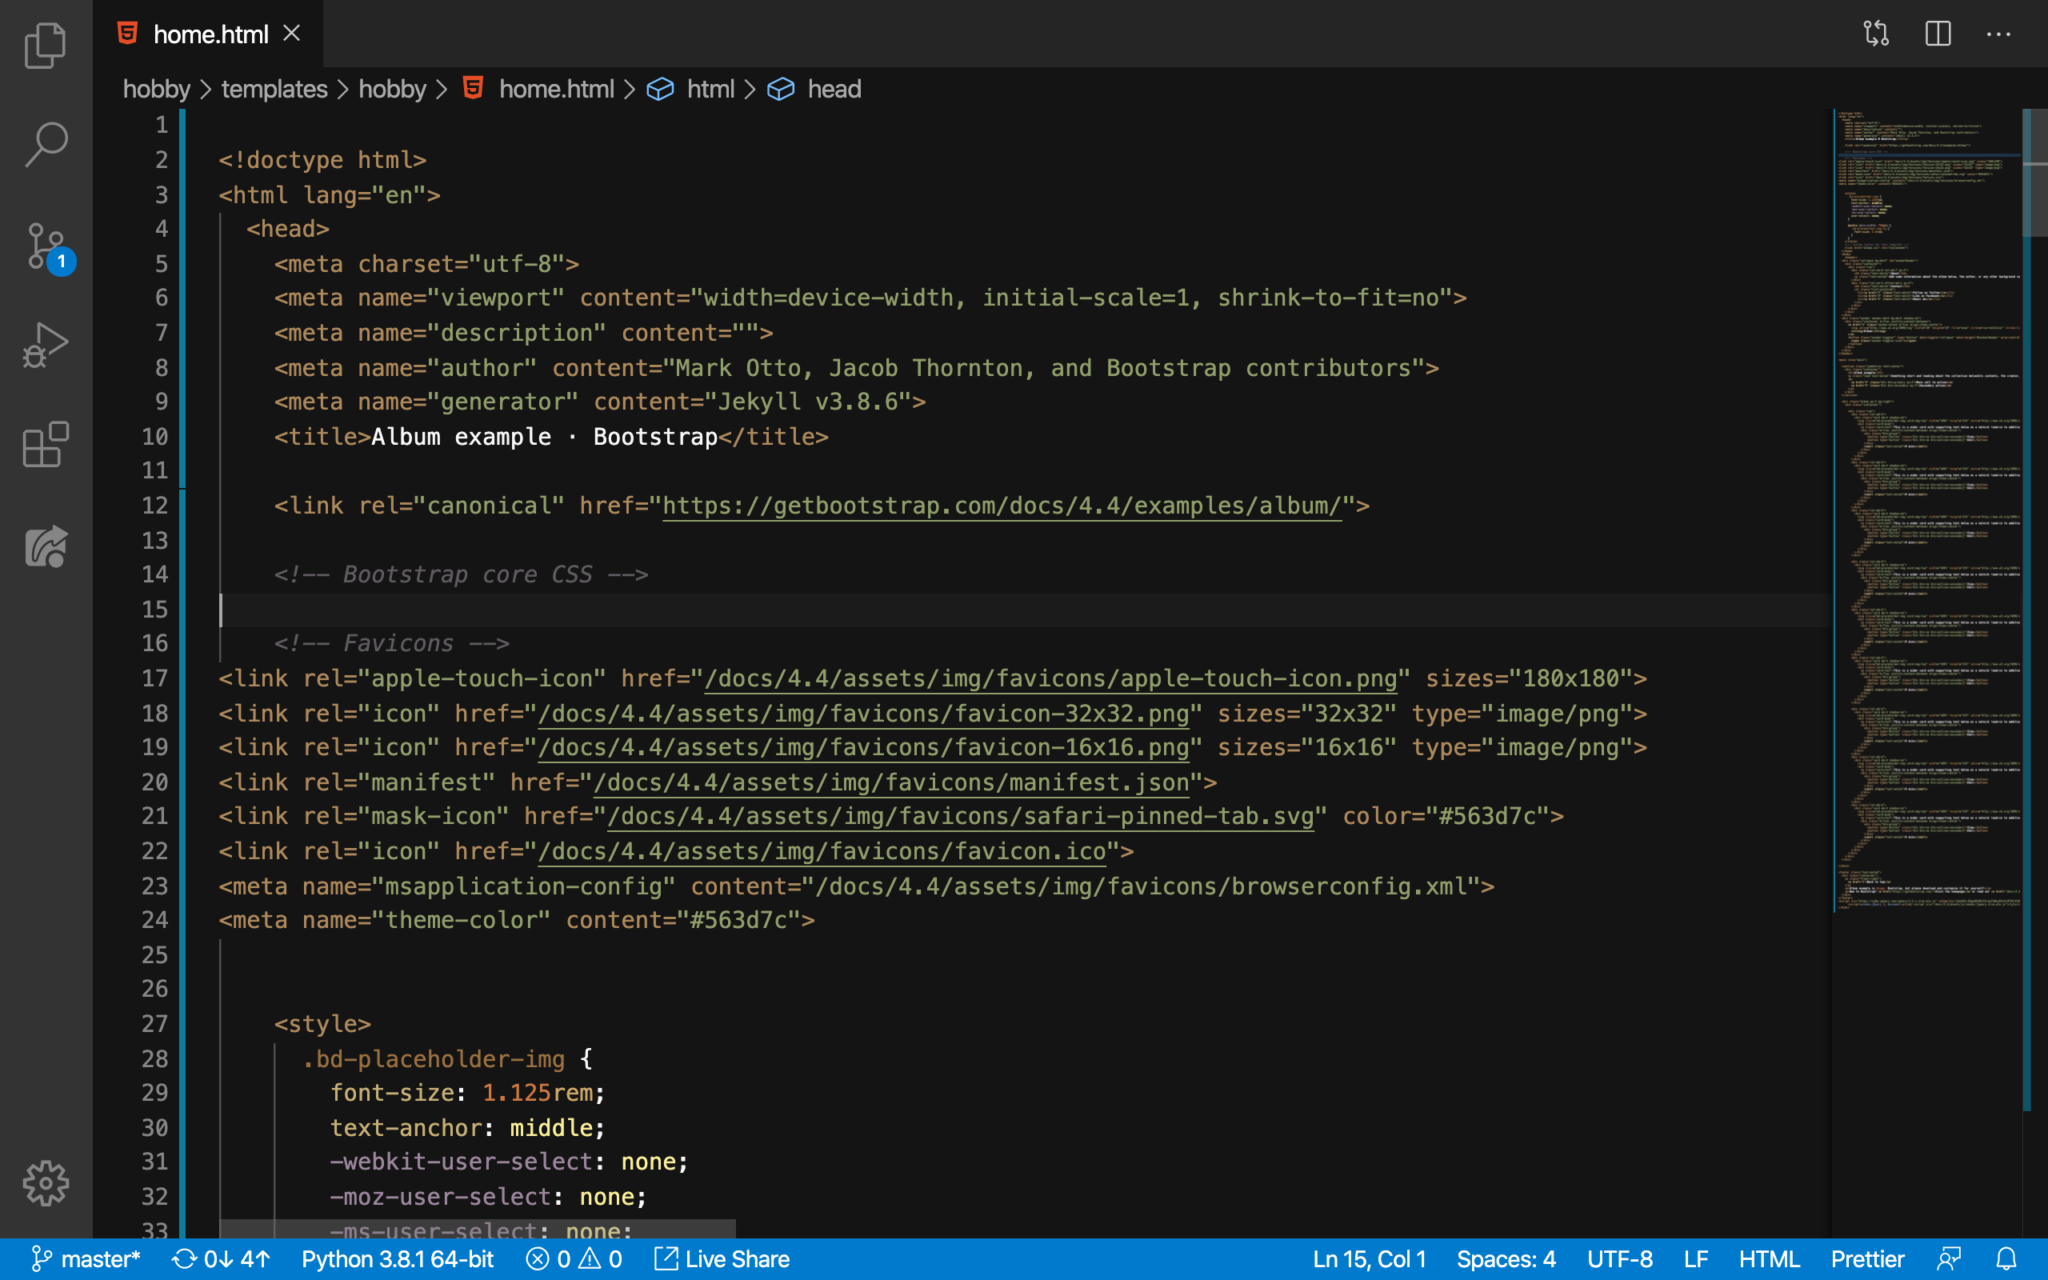Open the Extensions view icon
Screen dimensions: 2048x1280
point(45,445)
